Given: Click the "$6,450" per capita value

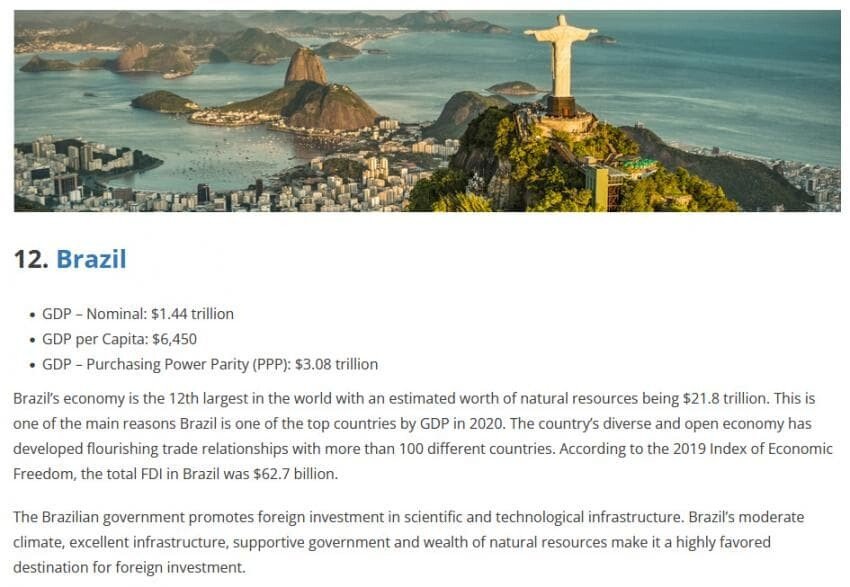Looking at the screenshot, I should (175, 339).
